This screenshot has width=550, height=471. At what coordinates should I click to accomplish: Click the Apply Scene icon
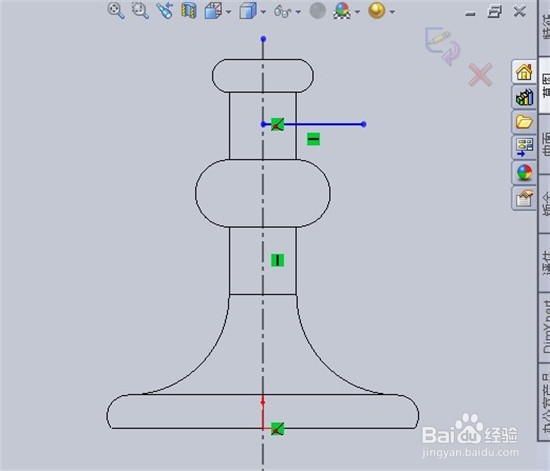pos(342,11)
